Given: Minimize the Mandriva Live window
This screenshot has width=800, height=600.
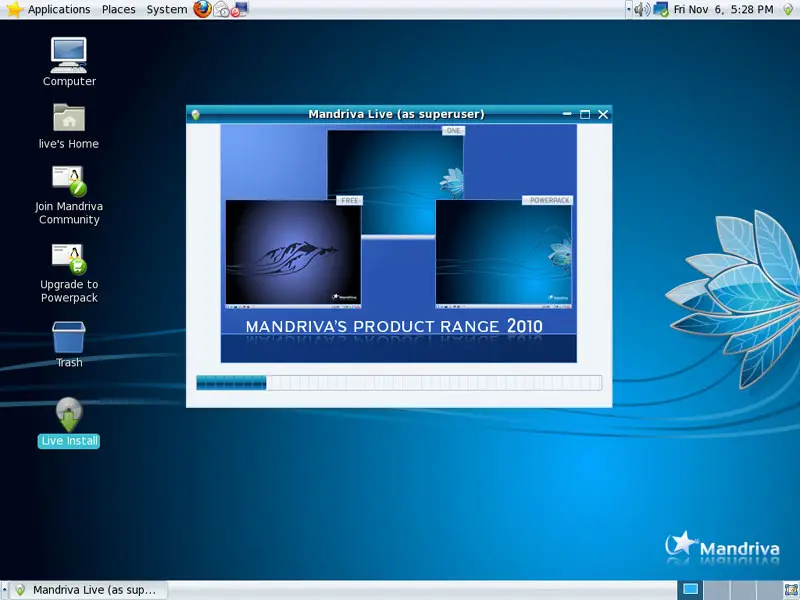Looking at the screenshot, I should coord(567,114).
